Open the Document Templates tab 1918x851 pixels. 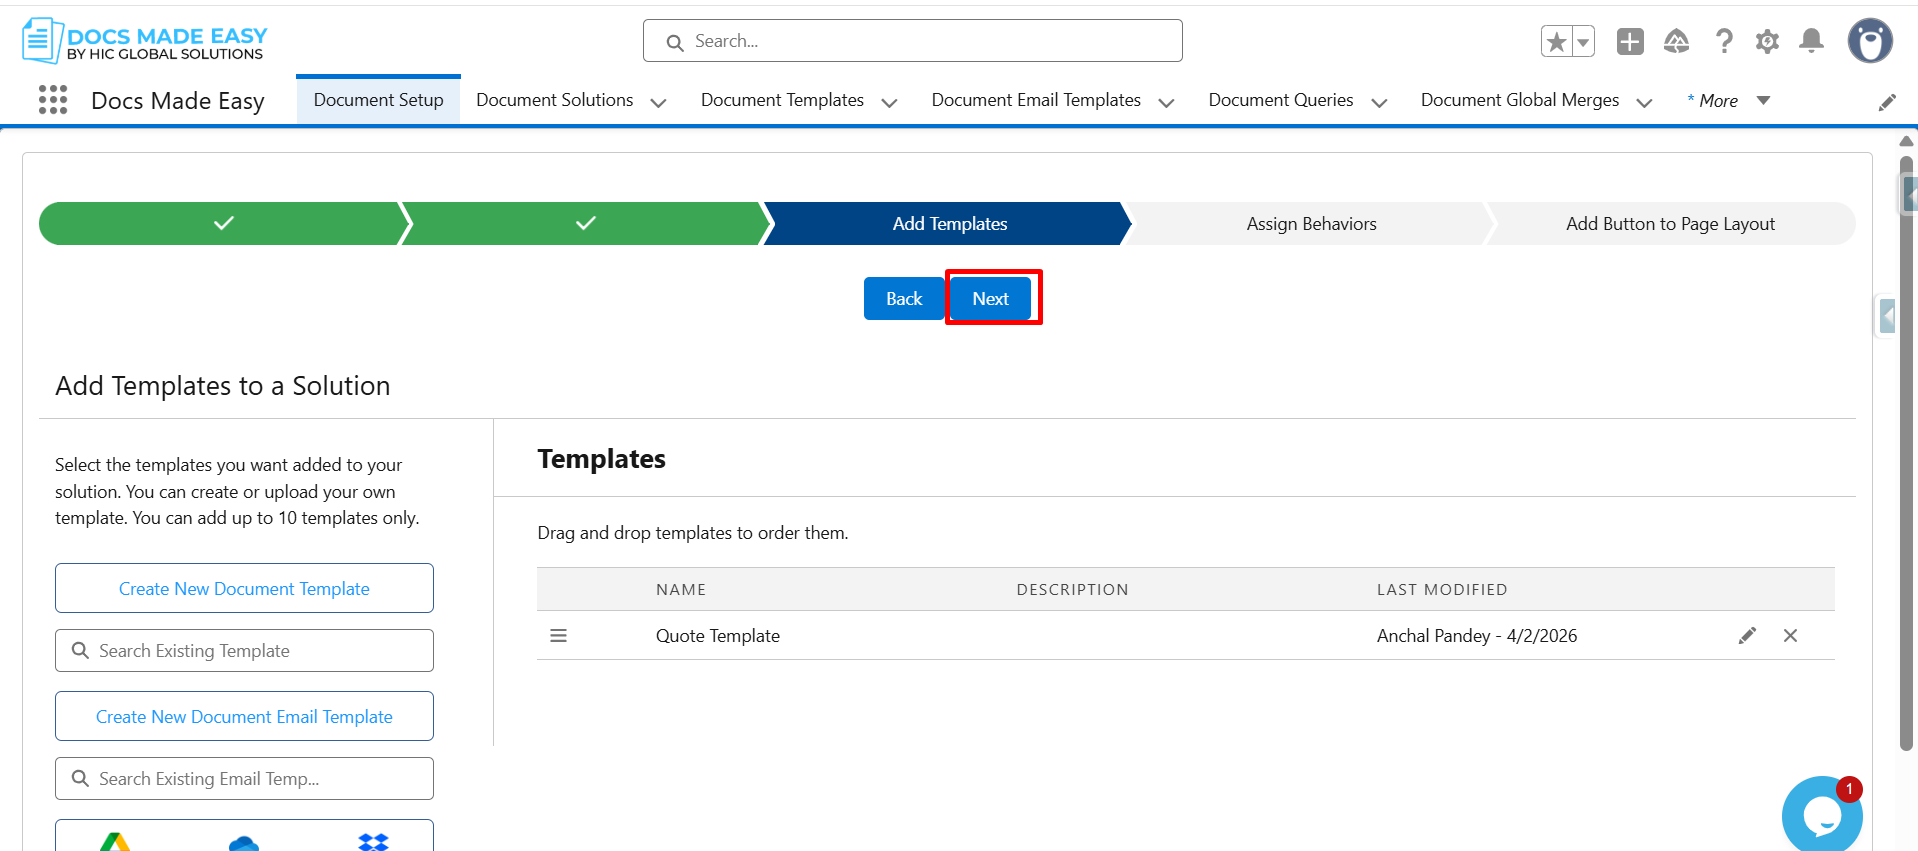[x=782, y=100]
